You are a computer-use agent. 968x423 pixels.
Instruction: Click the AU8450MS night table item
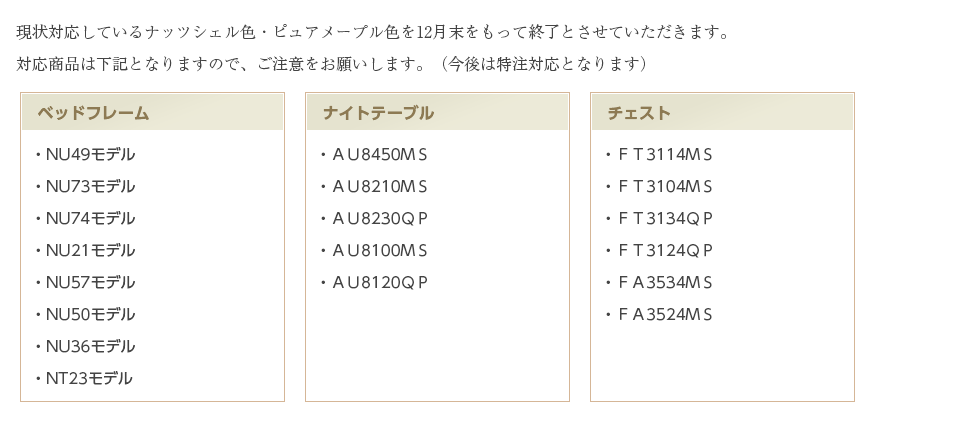[380, 155]
